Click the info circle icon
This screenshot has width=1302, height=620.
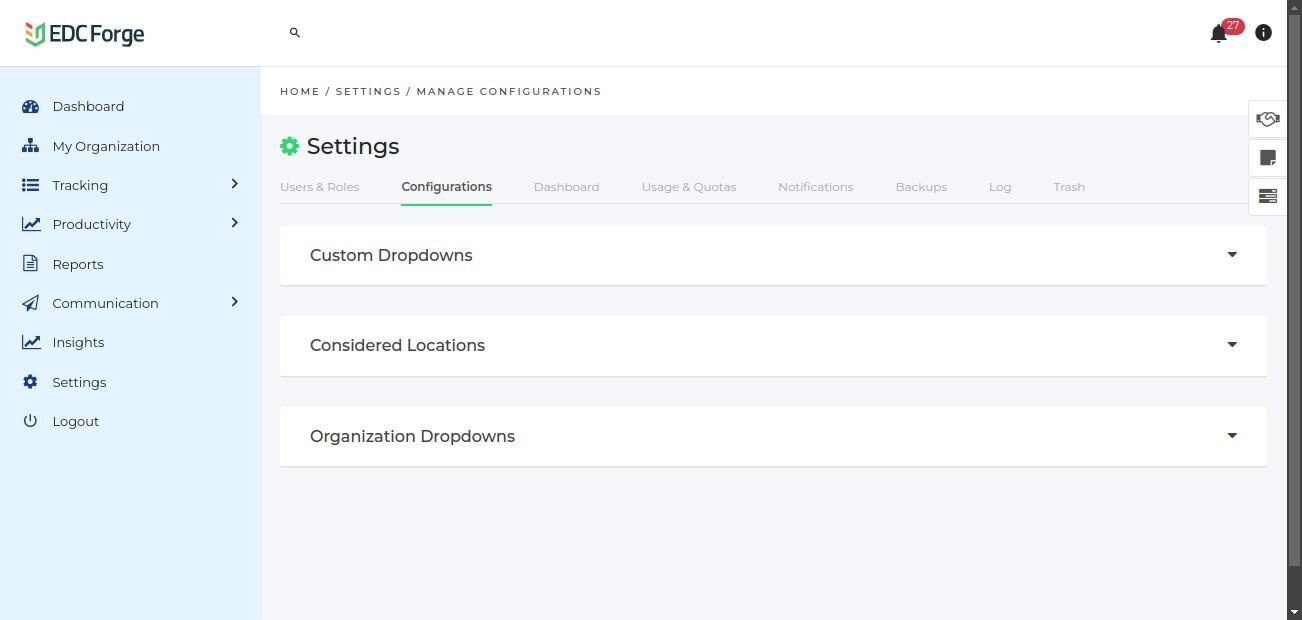[x=1263, y=33]
